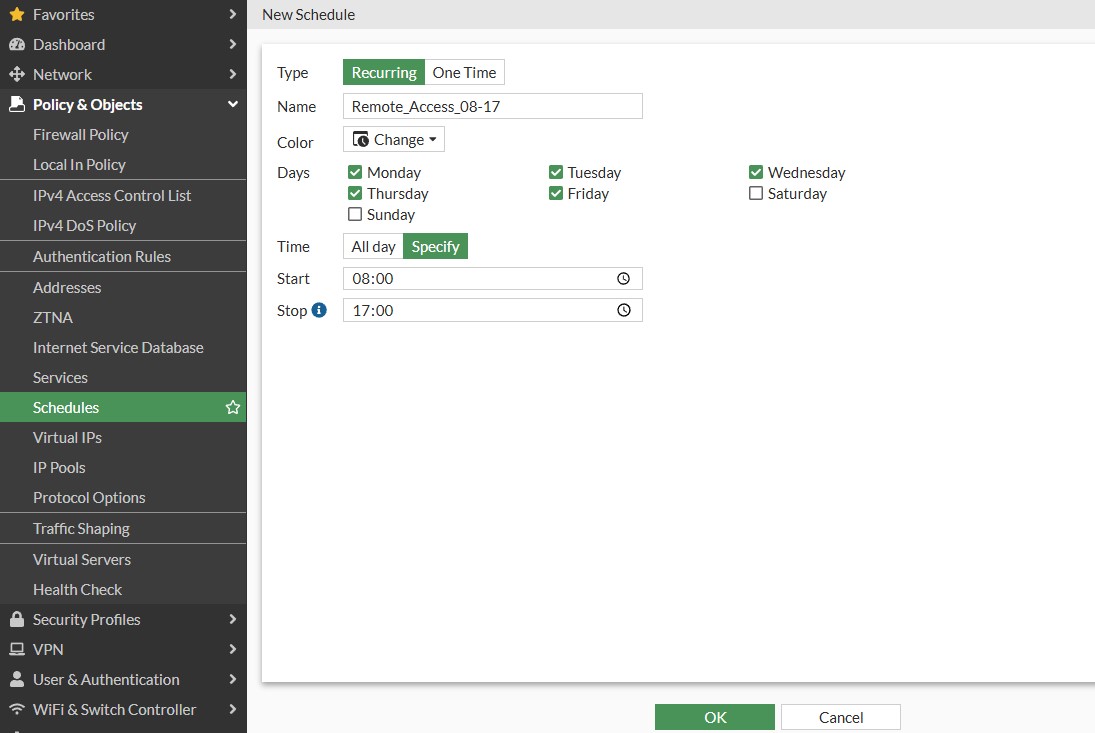Click the Security Profiles lock icon
The width and height of the screenshot is (1095, 733).
(17, 619)
